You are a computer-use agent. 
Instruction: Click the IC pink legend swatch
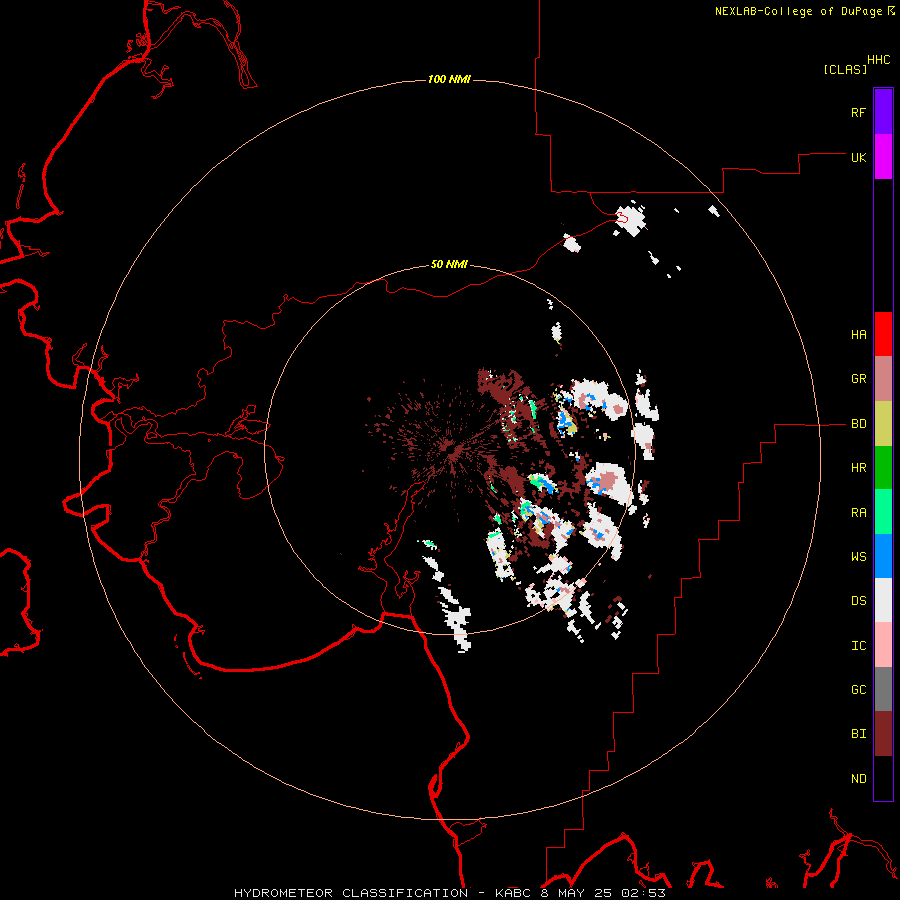[883, 645]
